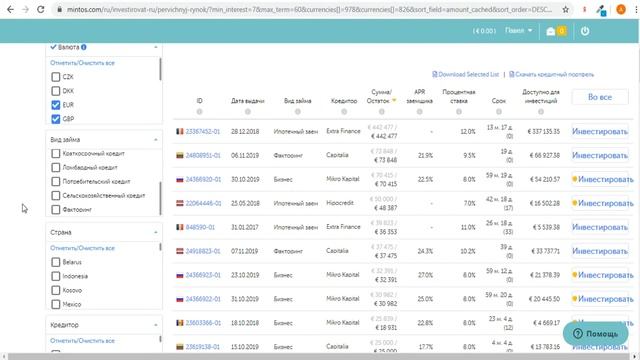This screenshot has height=360, width=640.
Task: Click info dot under APR заемщика column
Action: click(x=420, y=111)
